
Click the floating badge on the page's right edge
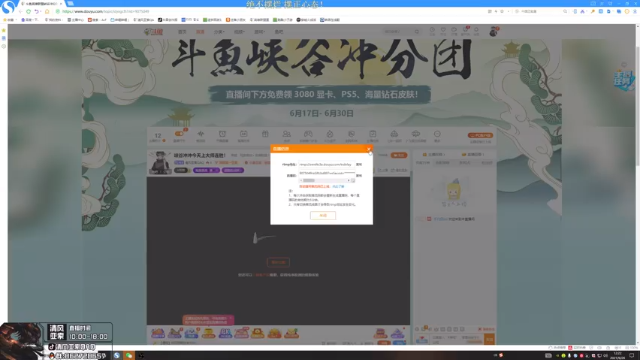pyautogui.click(x=623, y=80)
